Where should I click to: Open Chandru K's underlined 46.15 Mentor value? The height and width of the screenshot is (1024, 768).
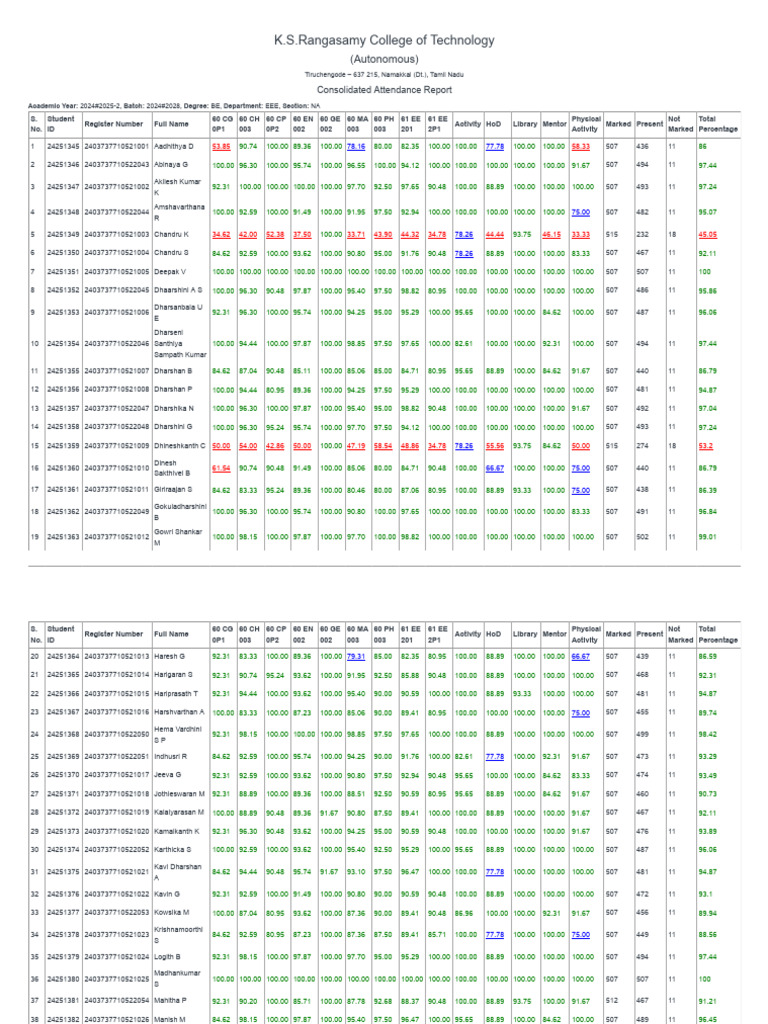coord(552,234)
